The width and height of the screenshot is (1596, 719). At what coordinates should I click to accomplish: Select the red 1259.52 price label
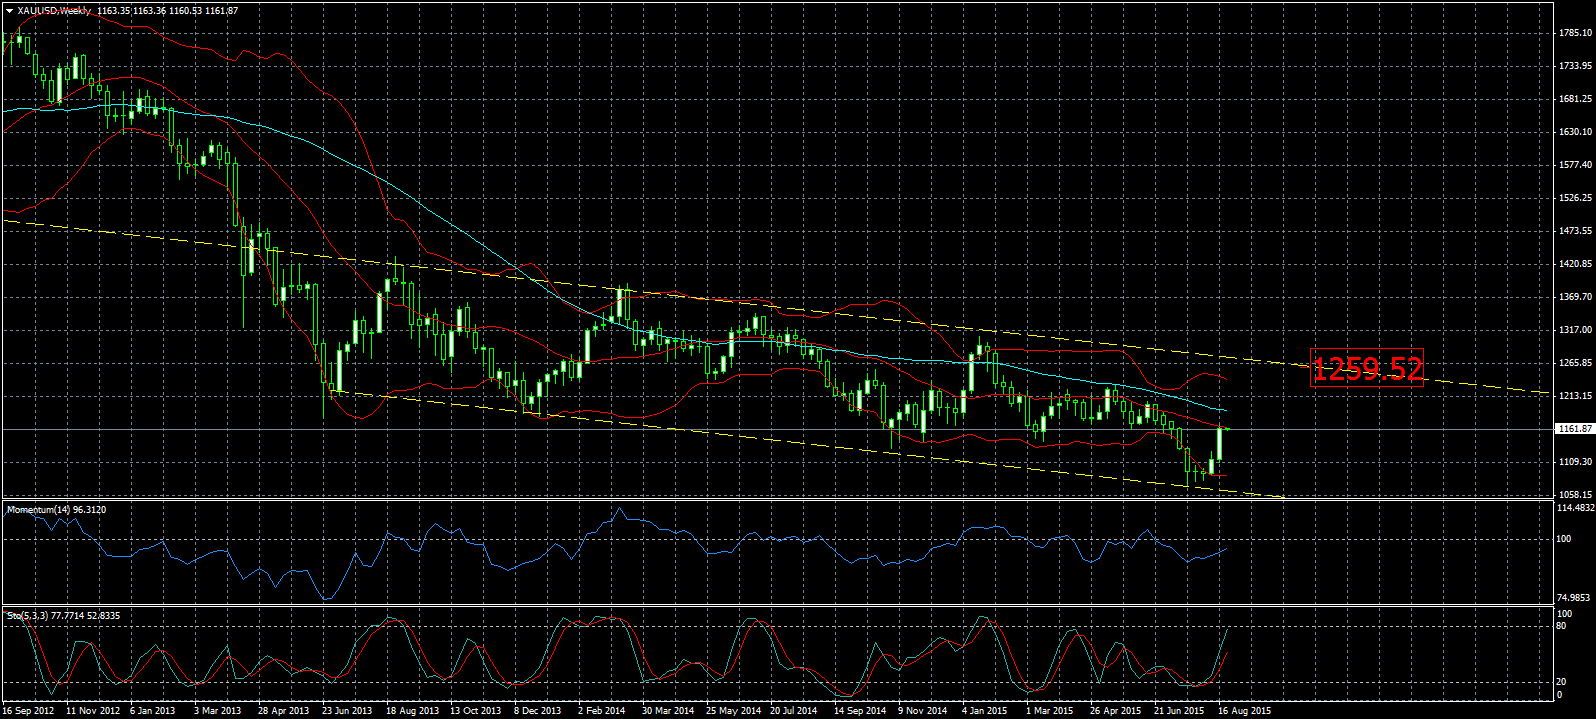coord(1366,369)
